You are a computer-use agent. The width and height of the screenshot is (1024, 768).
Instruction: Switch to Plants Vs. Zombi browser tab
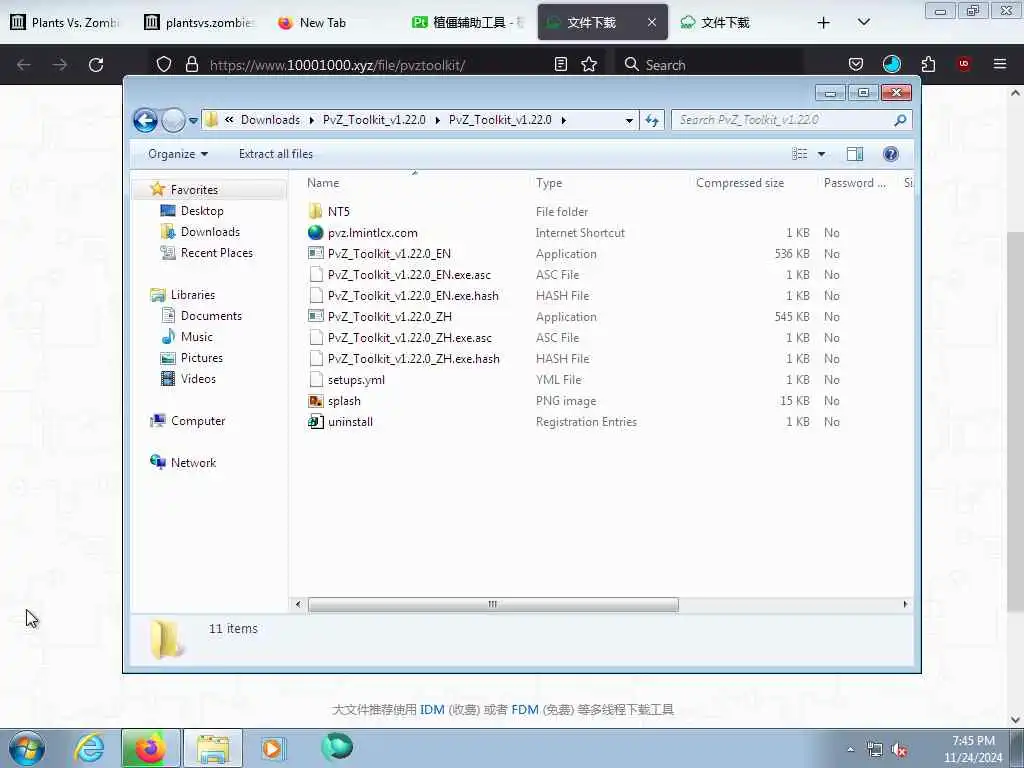tap(66, 22)
